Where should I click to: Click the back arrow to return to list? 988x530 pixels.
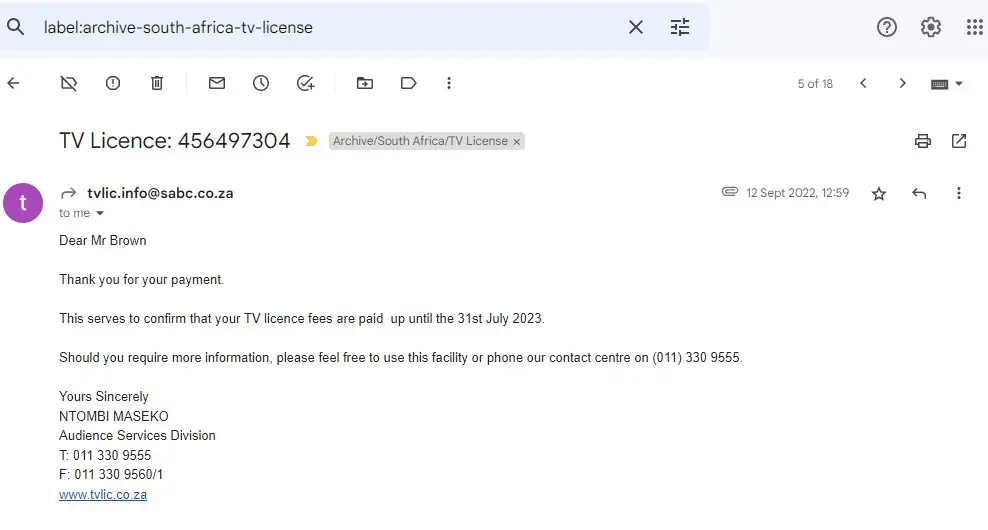[13, 83]
